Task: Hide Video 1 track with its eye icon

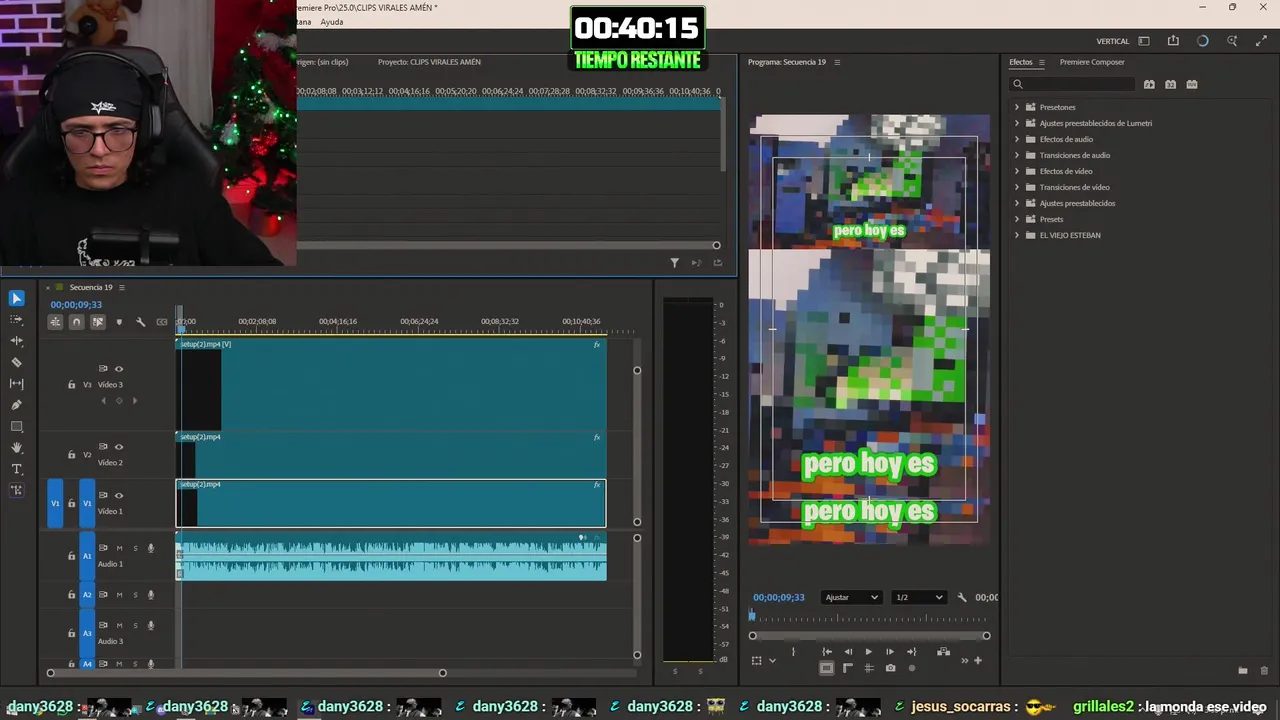Action: (119, 495)
